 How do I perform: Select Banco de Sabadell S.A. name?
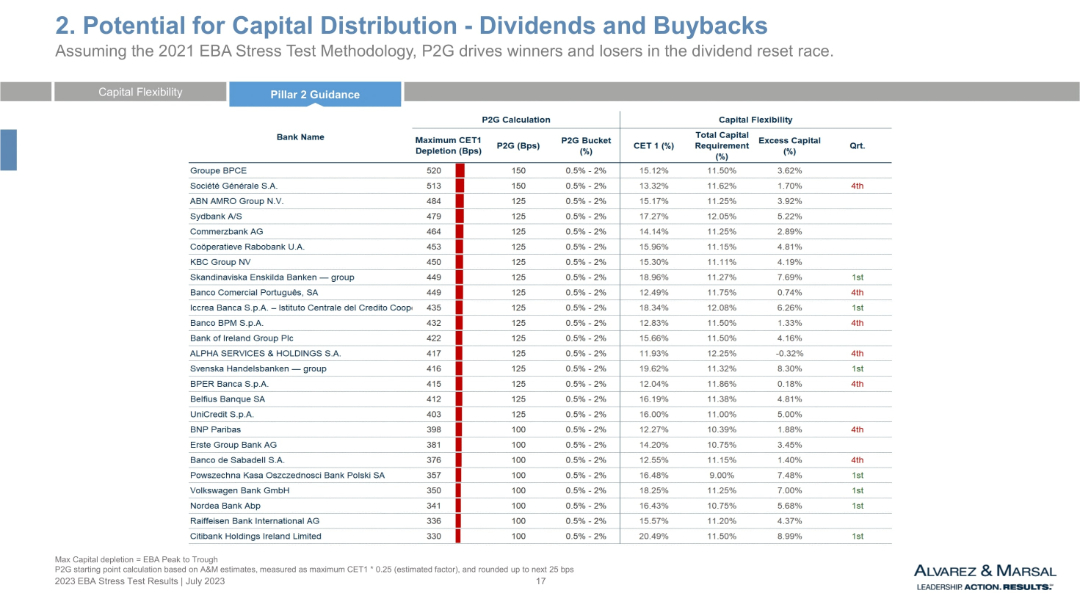click(x=237, y=460)
